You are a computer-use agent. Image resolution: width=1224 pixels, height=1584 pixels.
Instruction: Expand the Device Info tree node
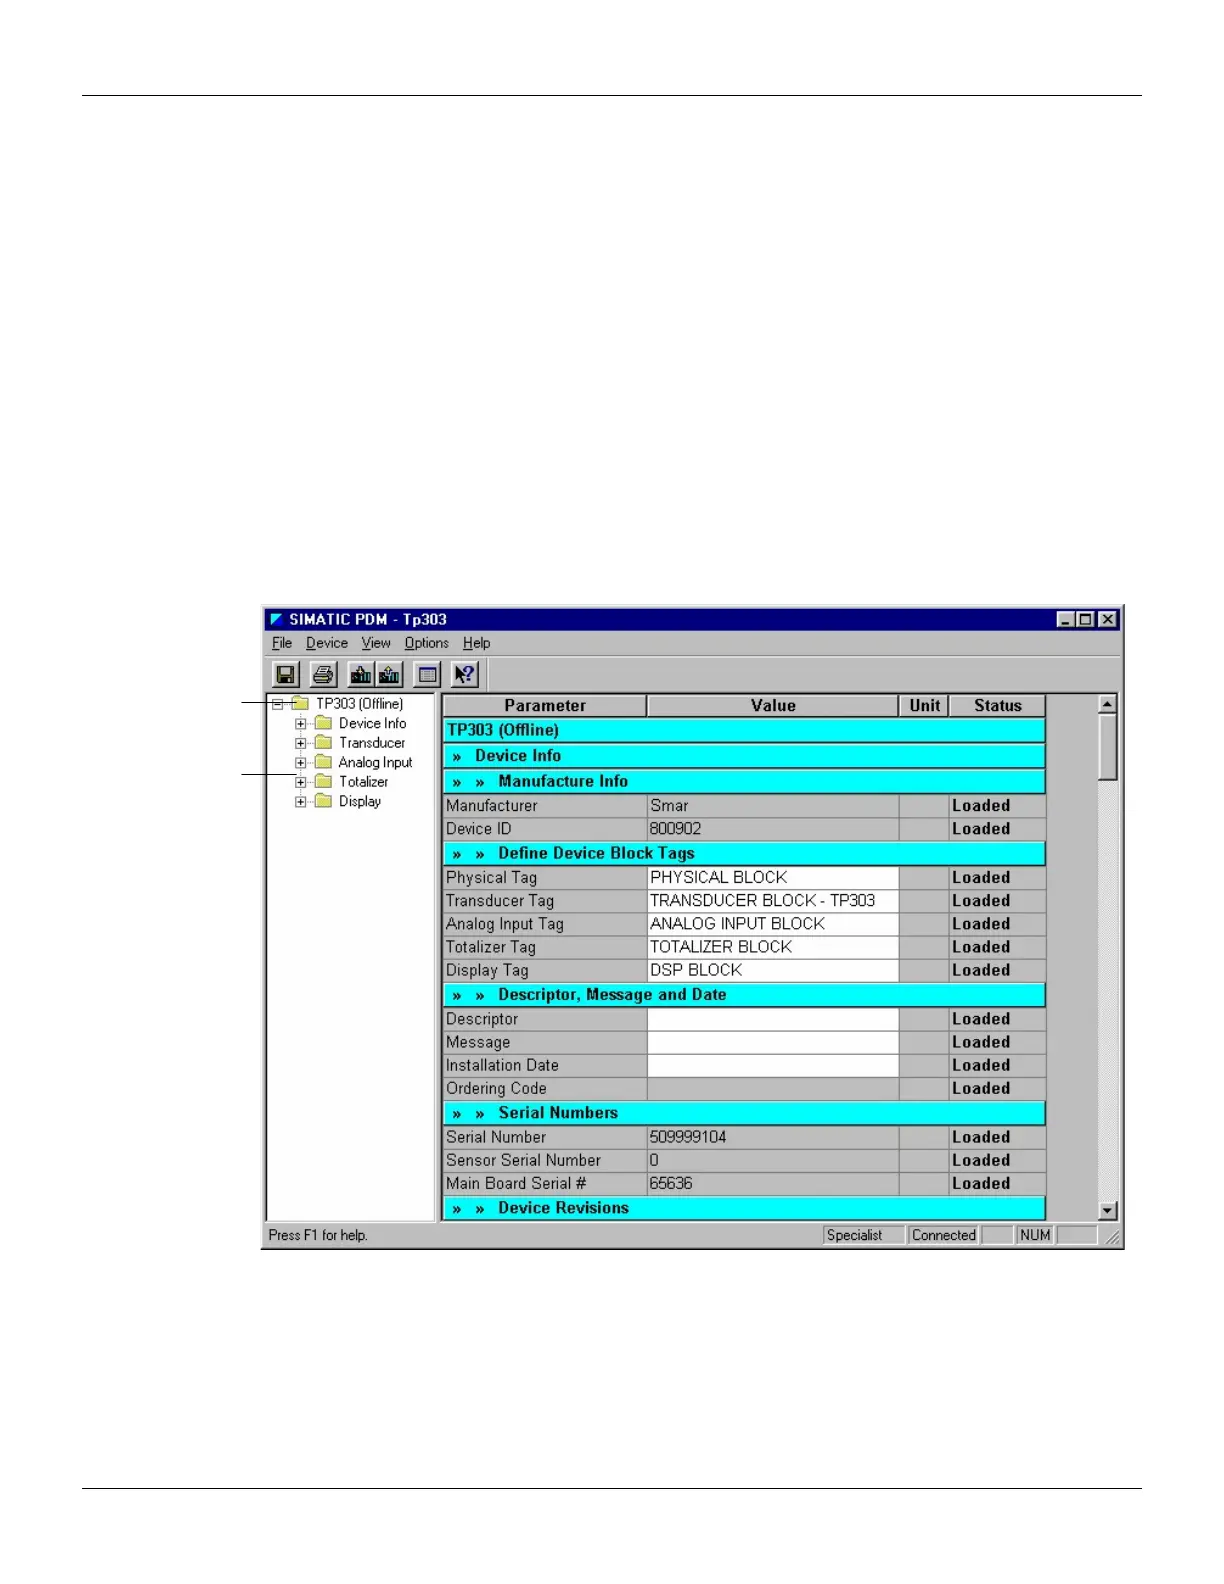pyautogui.click(x=301, y=723)
